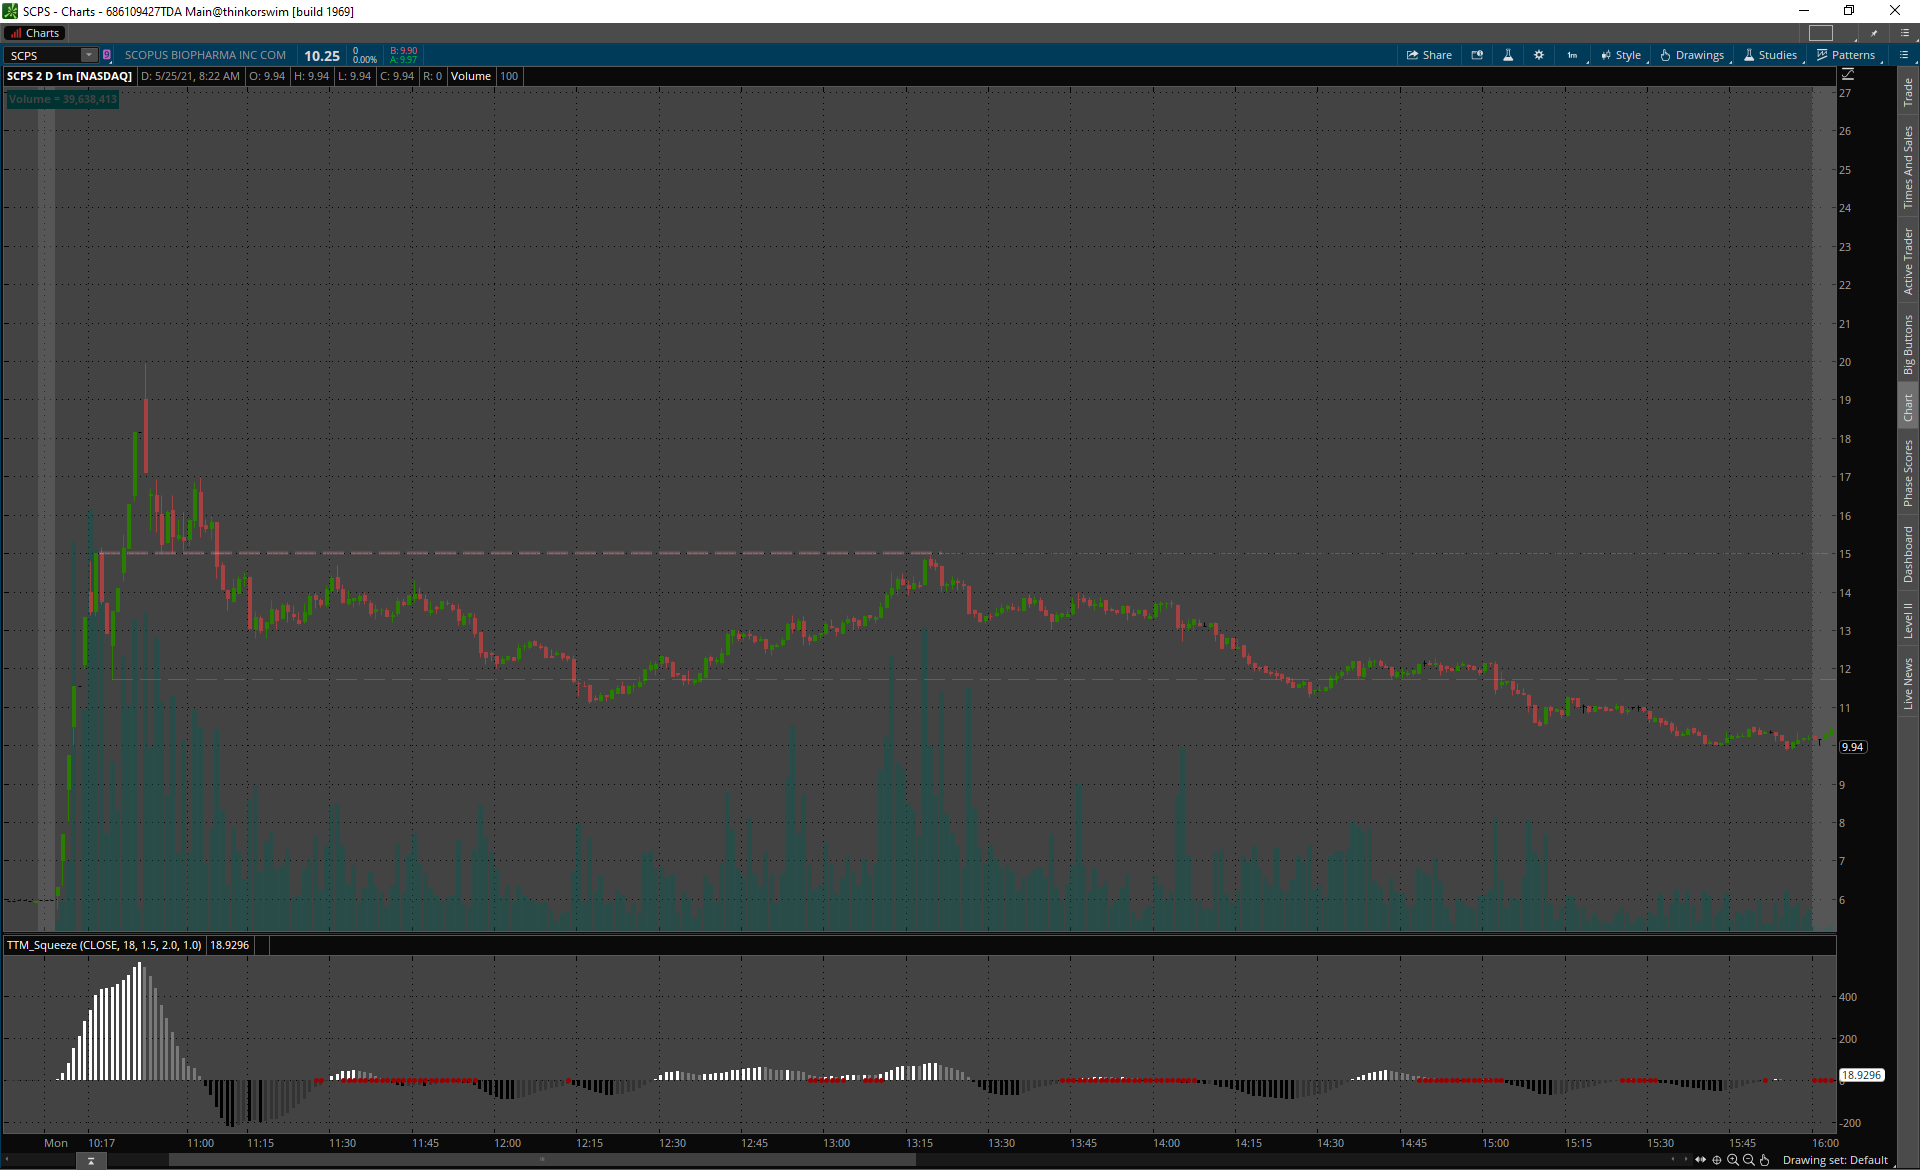The image size is (1920, 1170).
Task: Toggle the purple symbol link 9 indicator
Action: point(107,55)
